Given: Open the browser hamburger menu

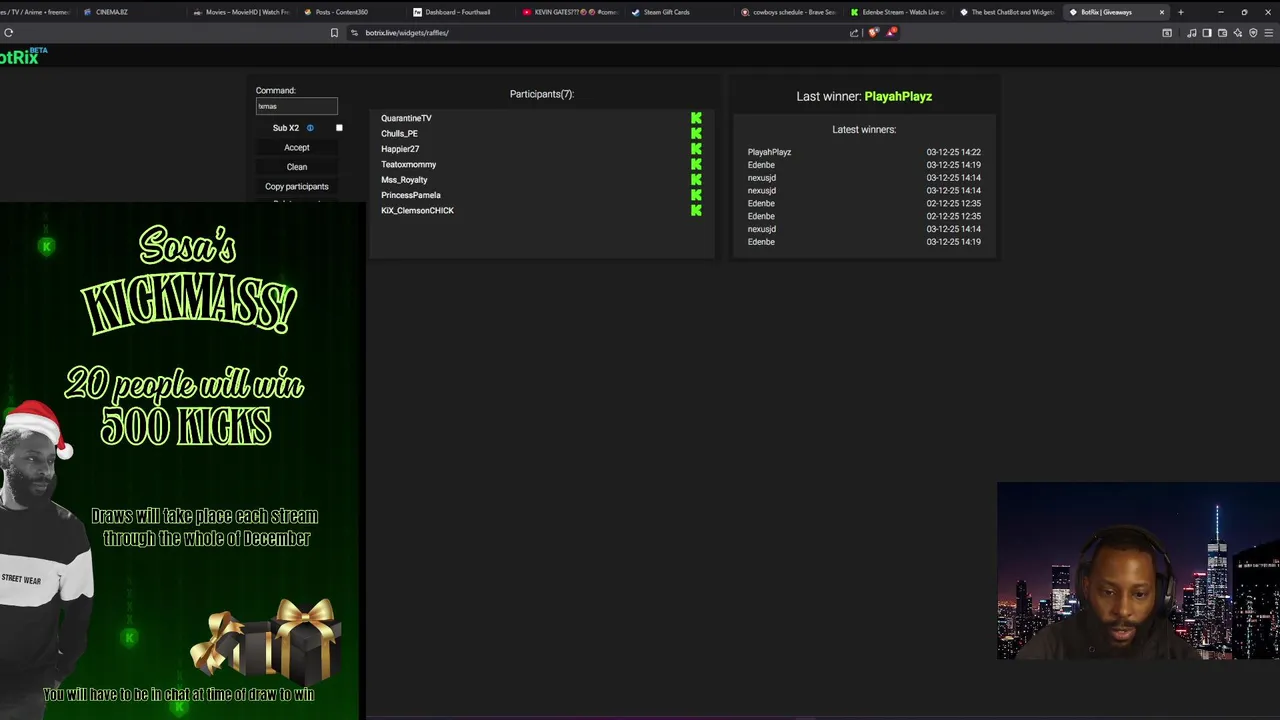Looking at the screenshot, I should pyautogui.click(x=1269, y=33).
